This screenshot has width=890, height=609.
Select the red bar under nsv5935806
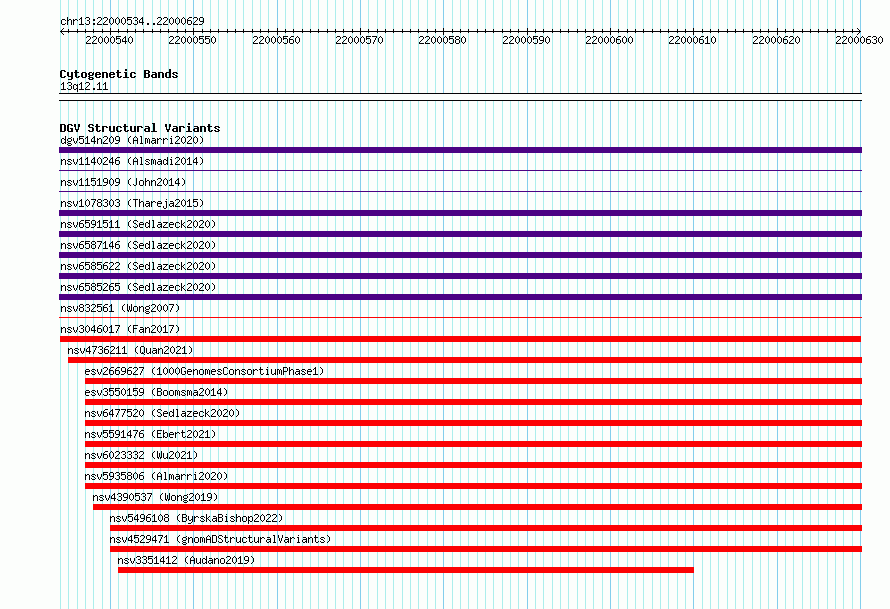(473, 486)
